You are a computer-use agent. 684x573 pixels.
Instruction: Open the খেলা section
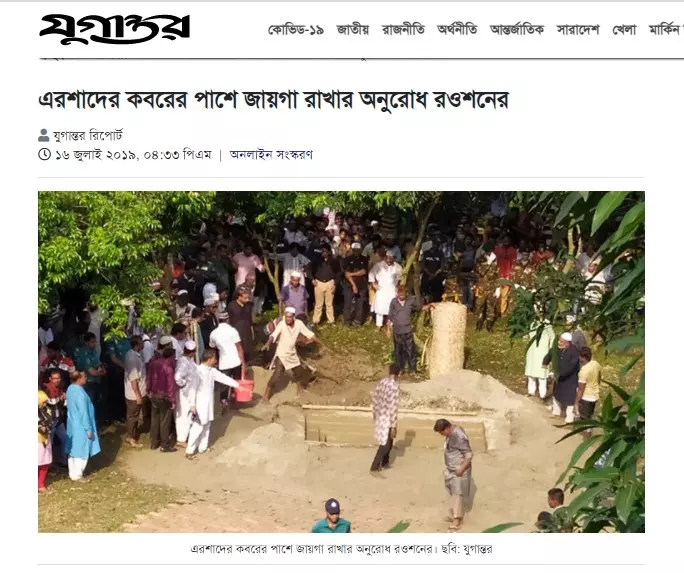624,29
